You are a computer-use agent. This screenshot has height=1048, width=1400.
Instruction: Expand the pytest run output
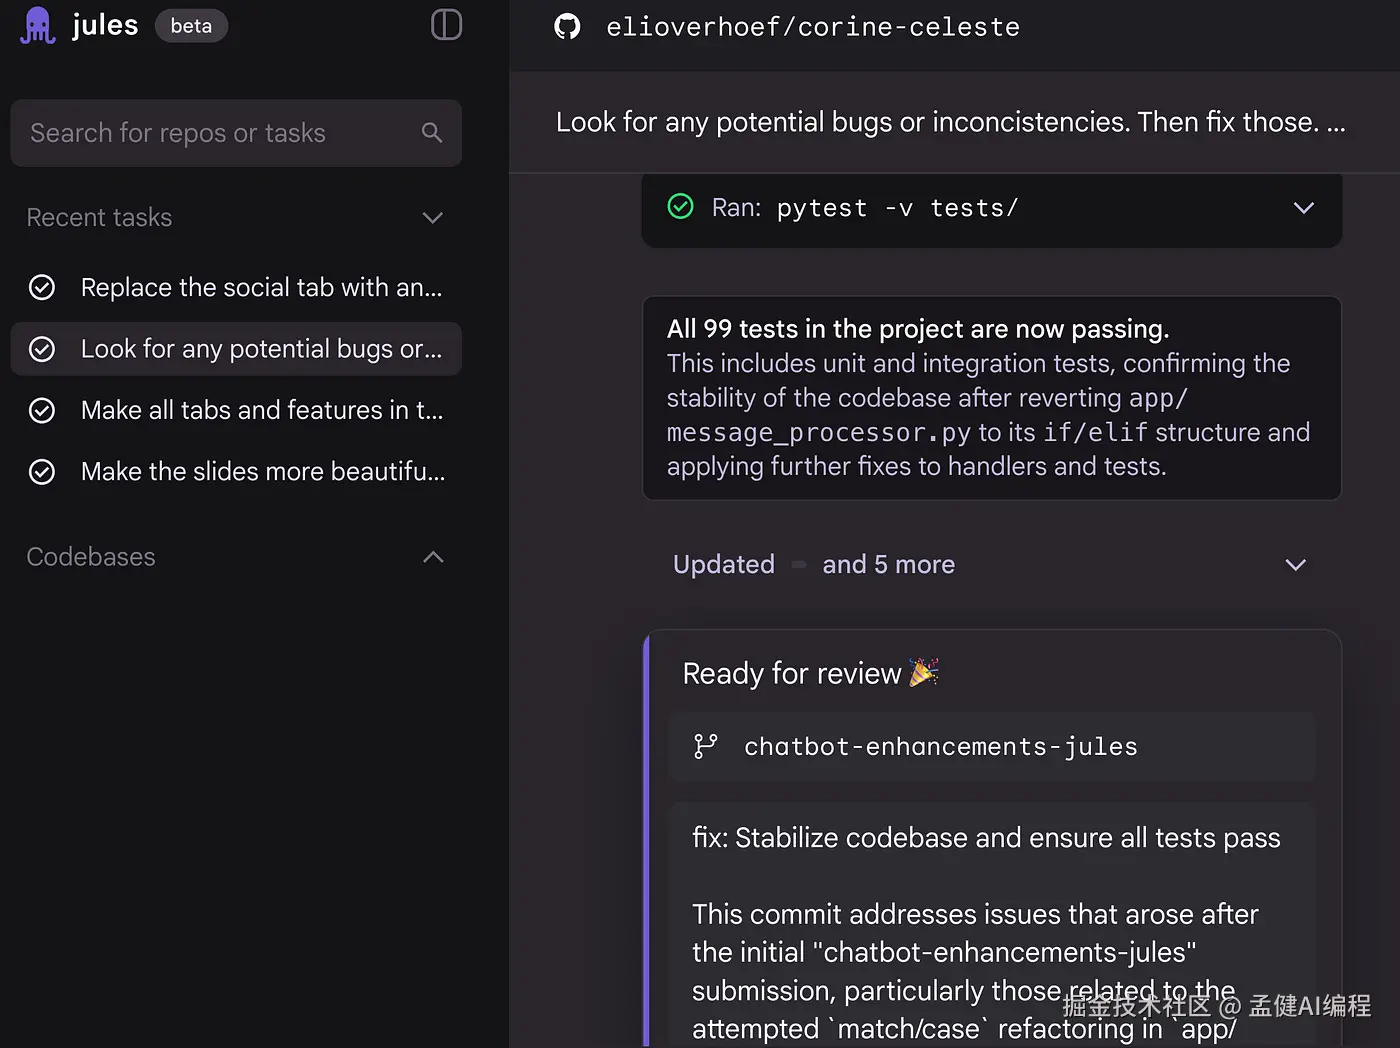click(x=1303, y=208)
